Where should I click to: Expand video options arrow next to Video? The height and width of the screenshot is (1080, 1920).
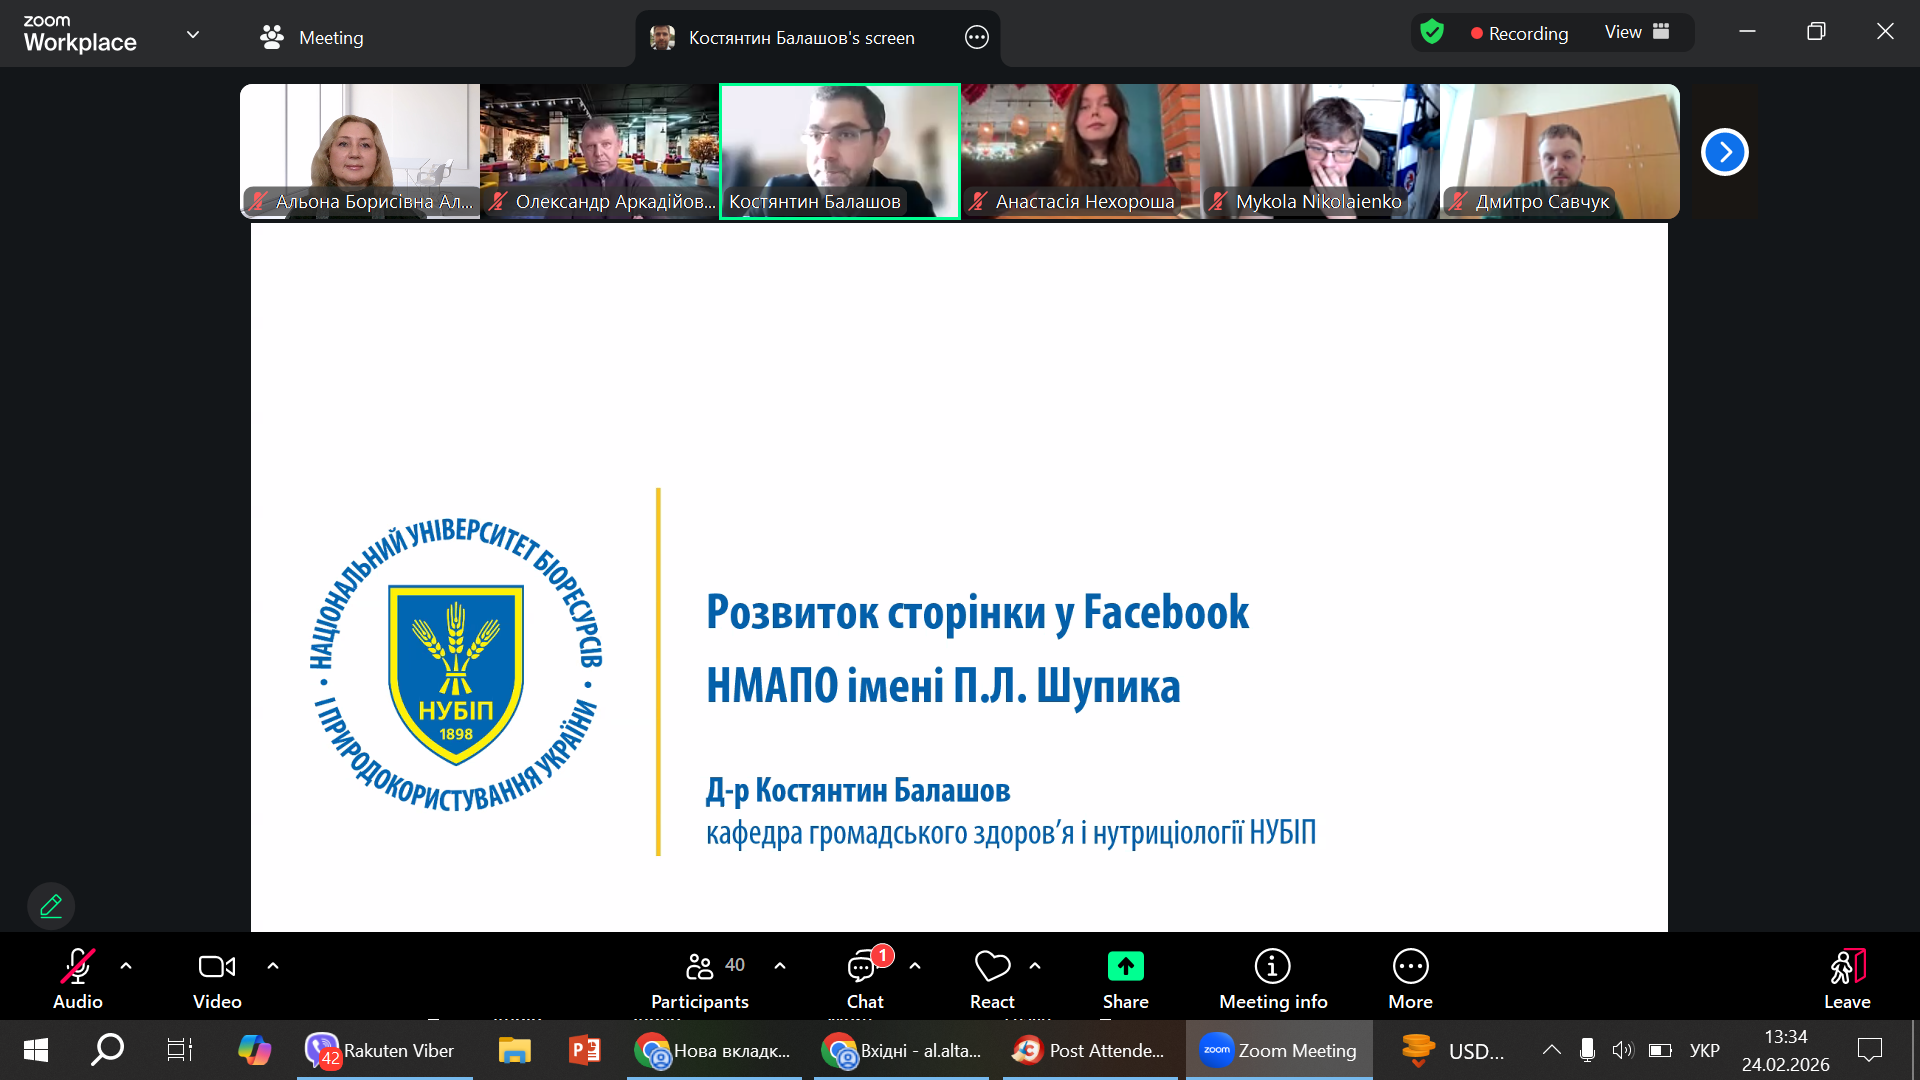pyautogui.click(x=273, y=966)
